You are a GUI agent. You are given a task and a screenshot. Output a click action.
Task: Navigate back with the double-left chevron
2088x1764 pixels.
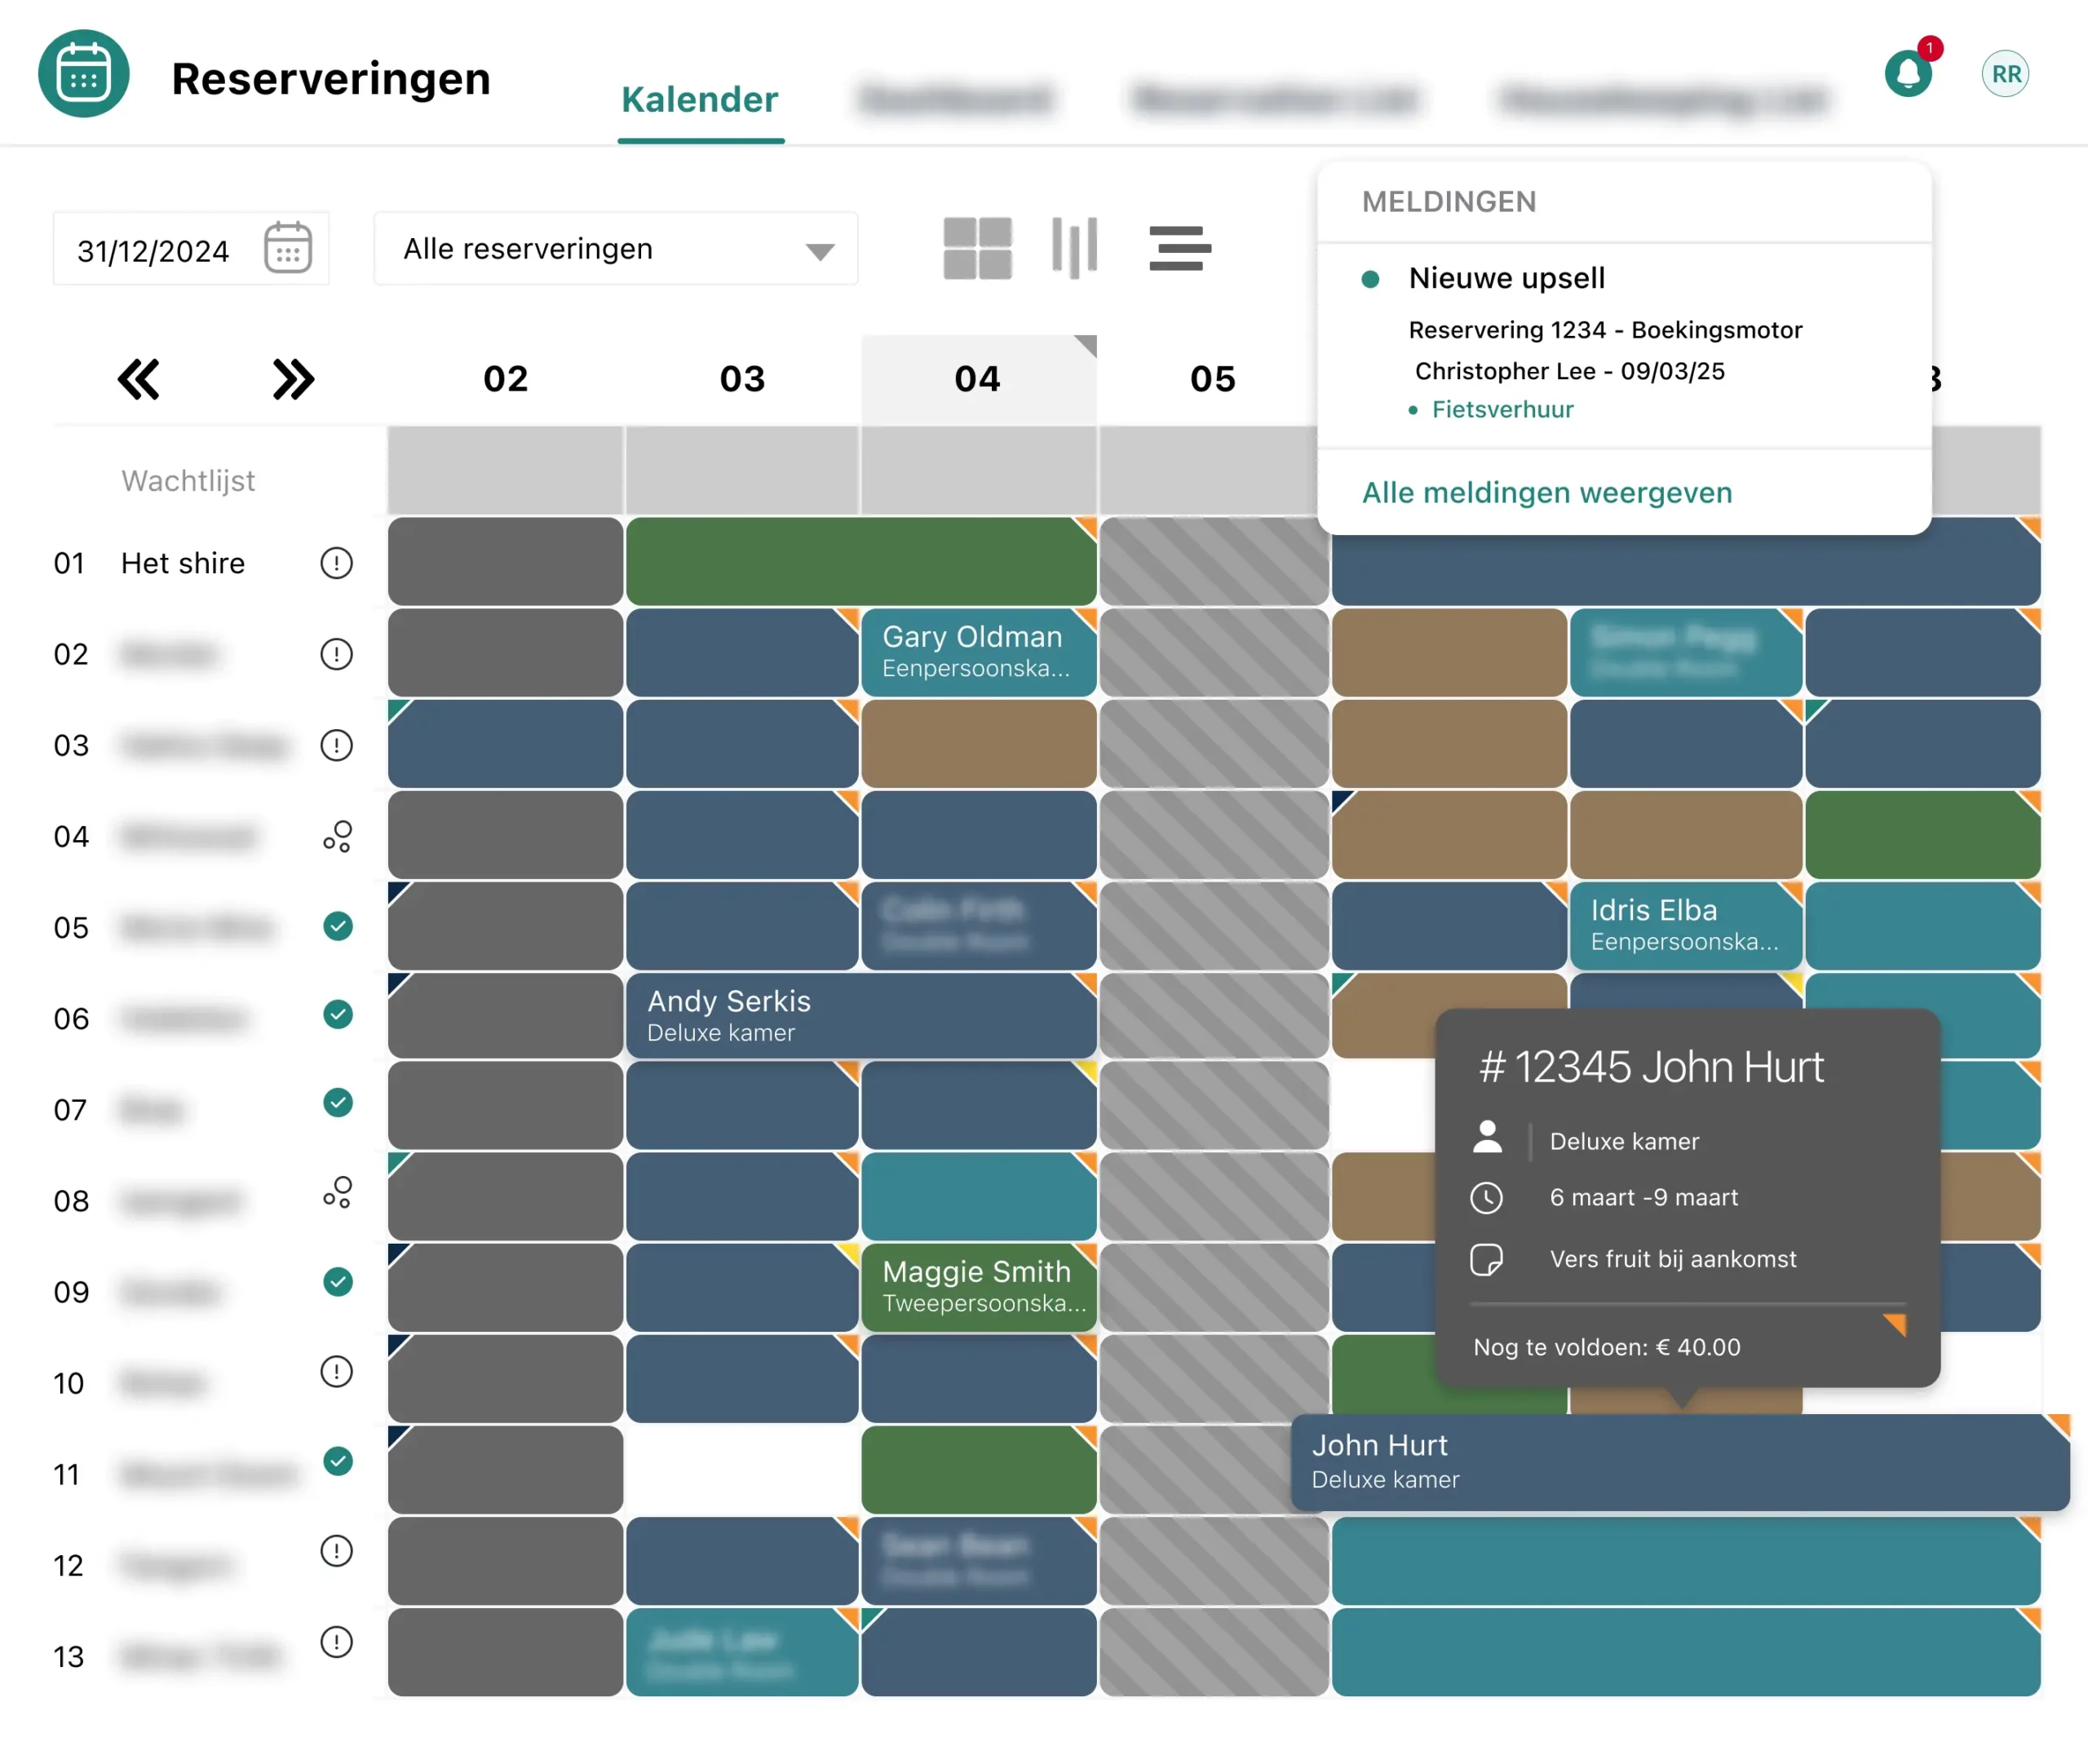point(139,379)
